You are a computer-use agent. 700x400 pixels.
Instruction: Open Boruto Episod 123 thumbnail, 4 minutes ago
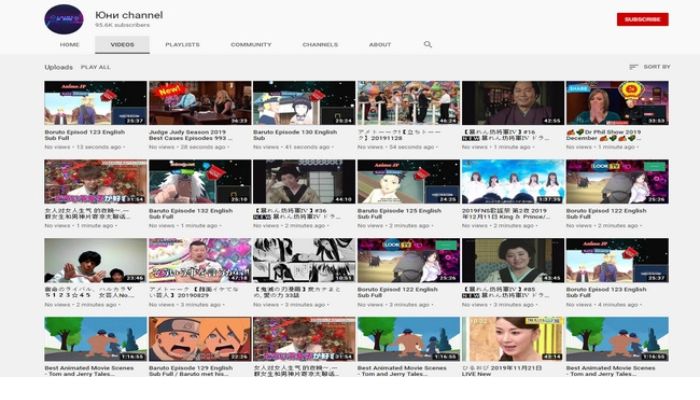click(617, 260)
